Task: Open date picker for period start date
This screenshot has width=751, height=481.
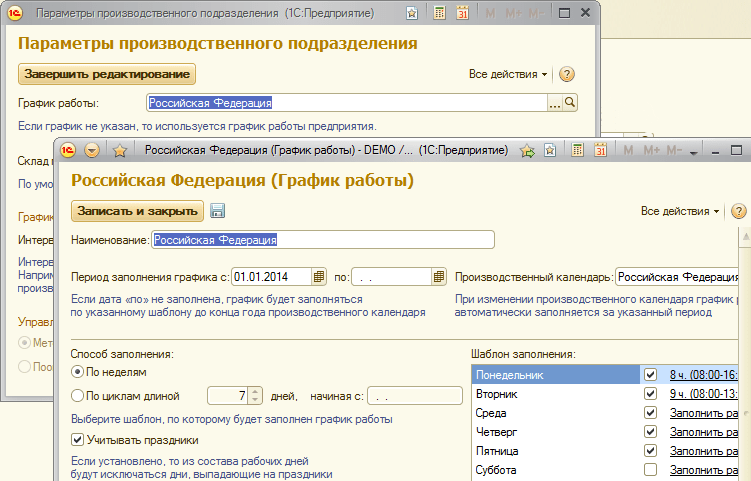Action: (x=319, y=277)
